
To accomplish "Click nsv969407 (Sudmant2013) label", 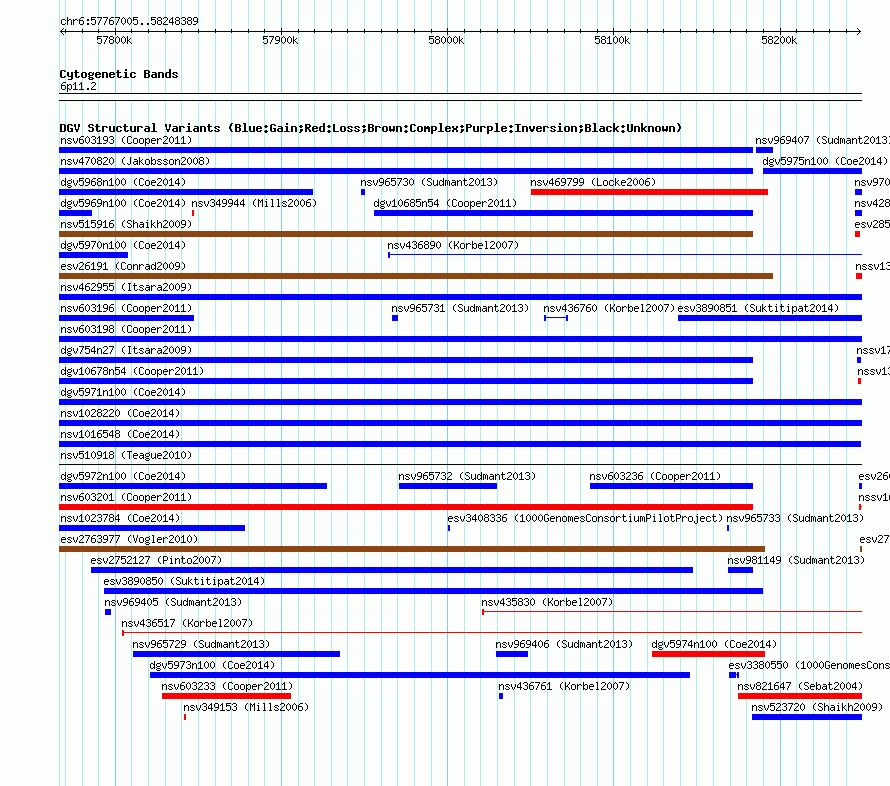I will 822,140.
